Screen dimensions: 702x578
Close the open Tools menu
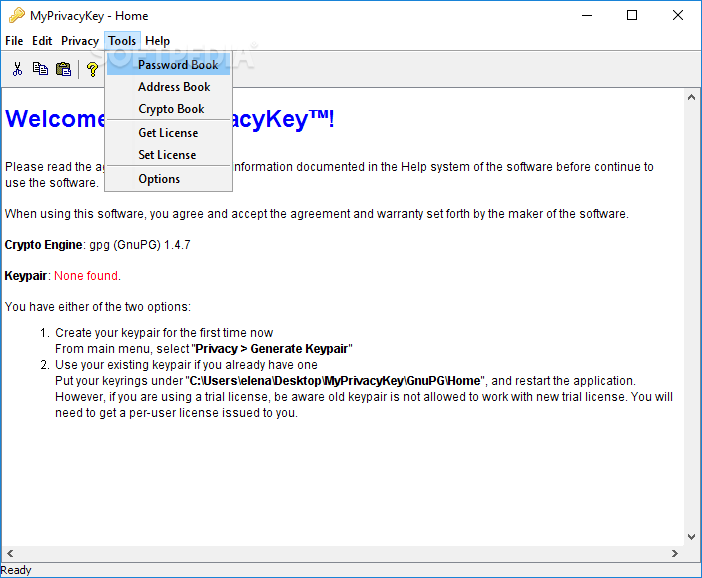click(x=122, y=41)
